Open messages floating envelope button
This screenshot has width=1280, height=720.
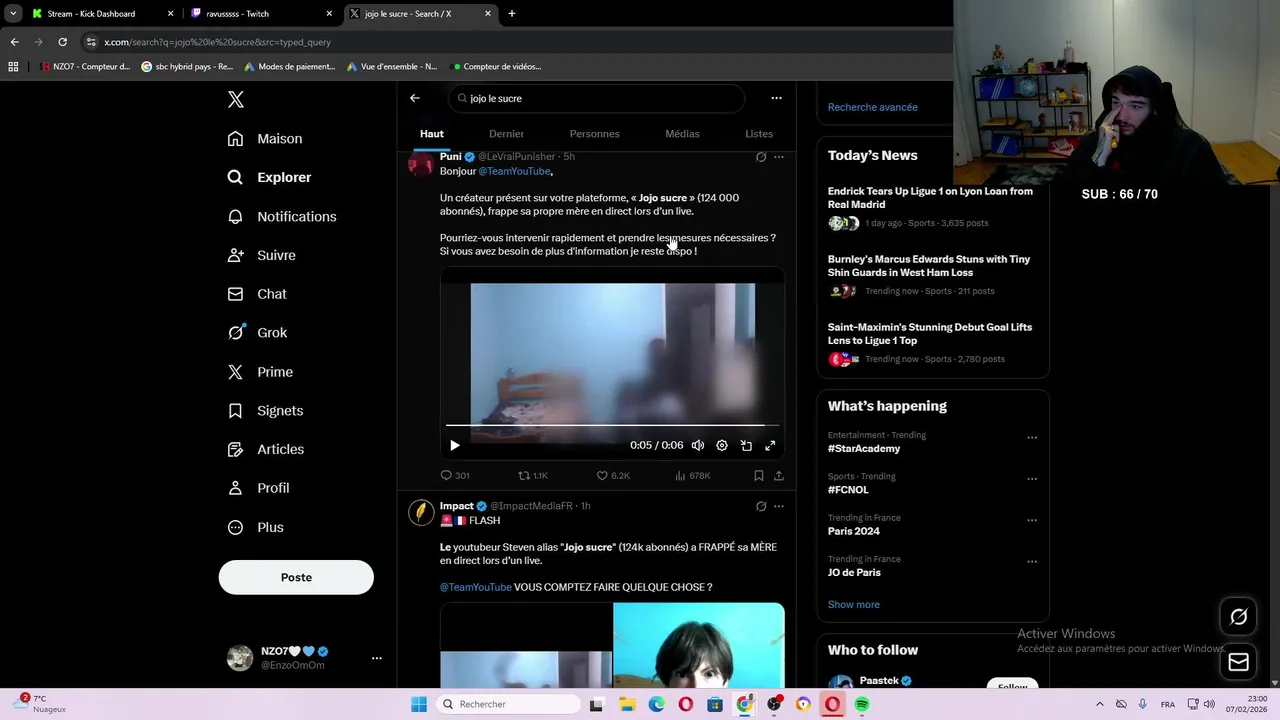(x=1239, y=662)
